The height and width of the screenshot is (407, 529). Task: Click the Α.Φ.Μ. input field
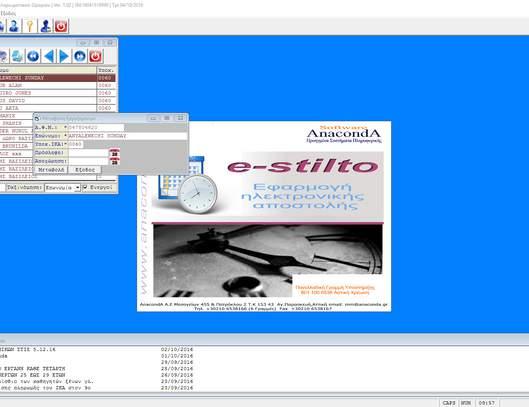tap(96, 127)
